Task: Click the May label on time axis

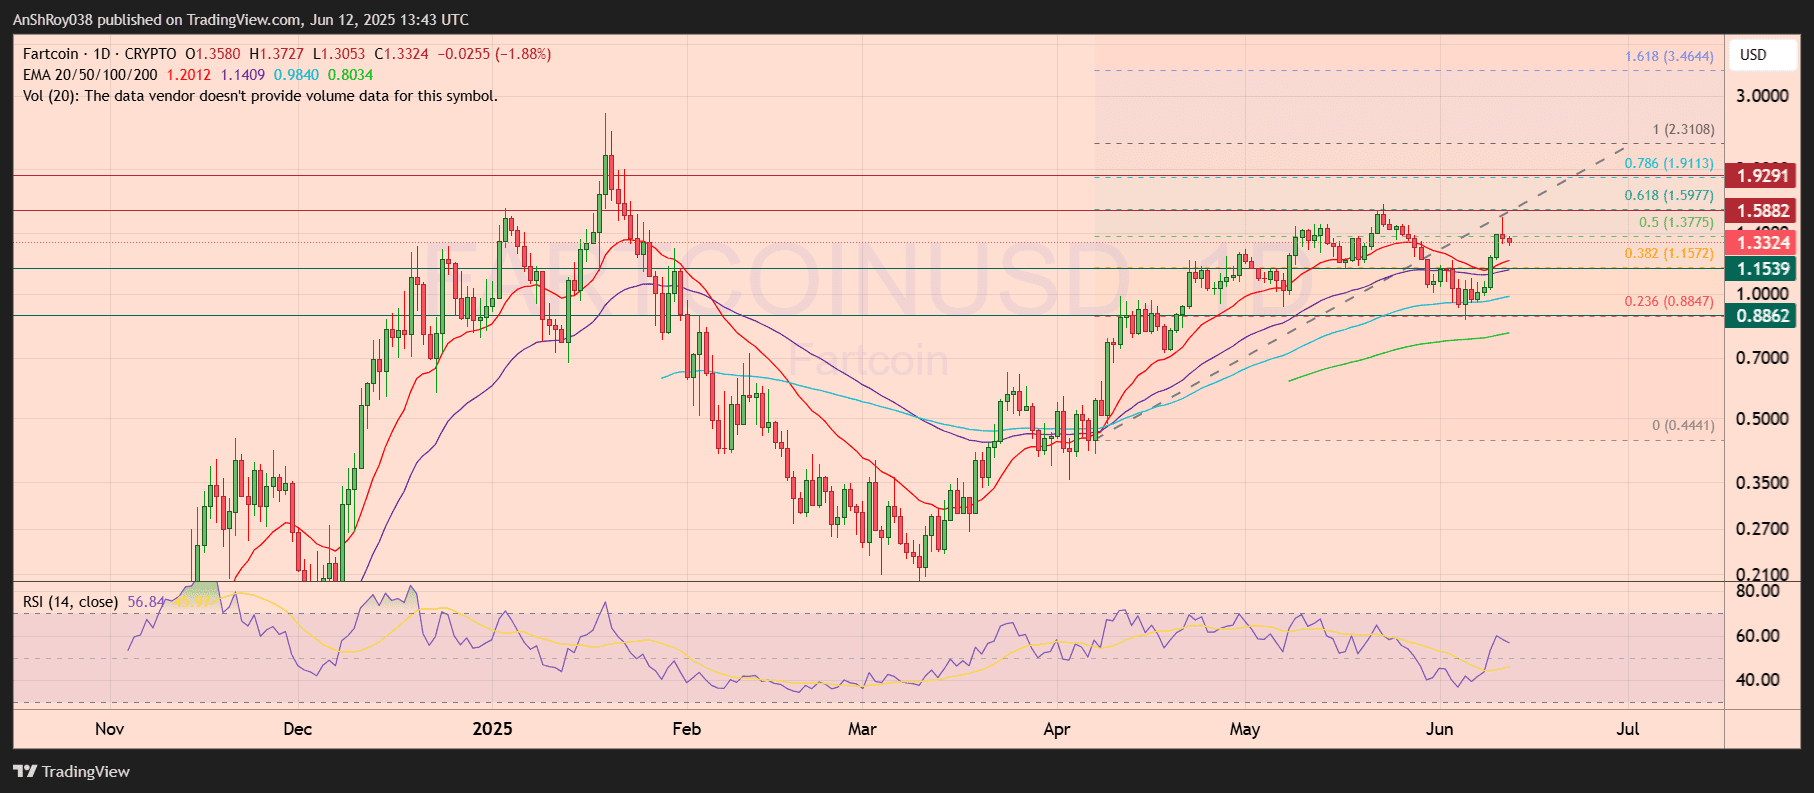Action: coord(1245,729)
